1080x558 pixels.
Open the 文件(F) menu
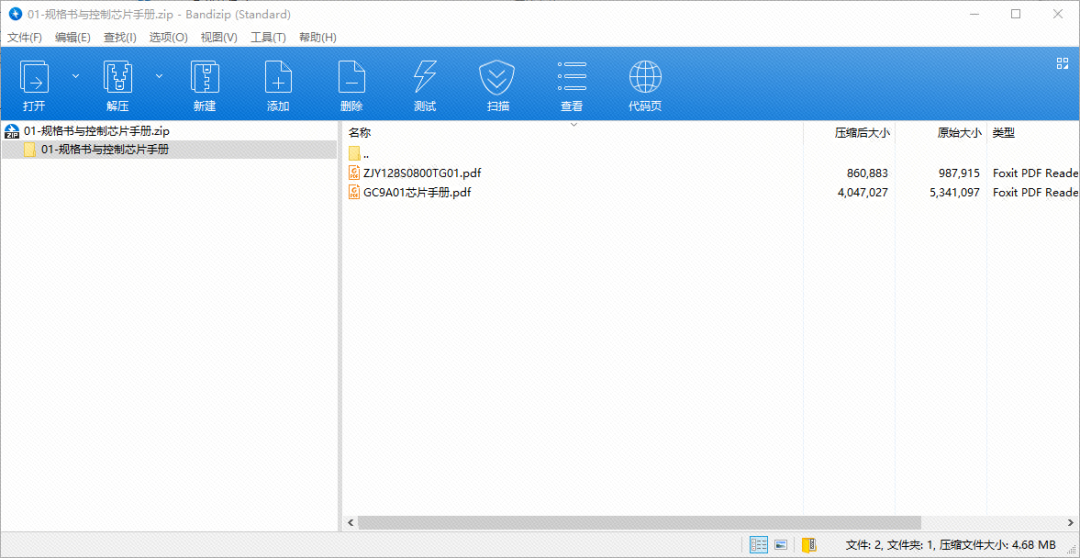[25, 37]
